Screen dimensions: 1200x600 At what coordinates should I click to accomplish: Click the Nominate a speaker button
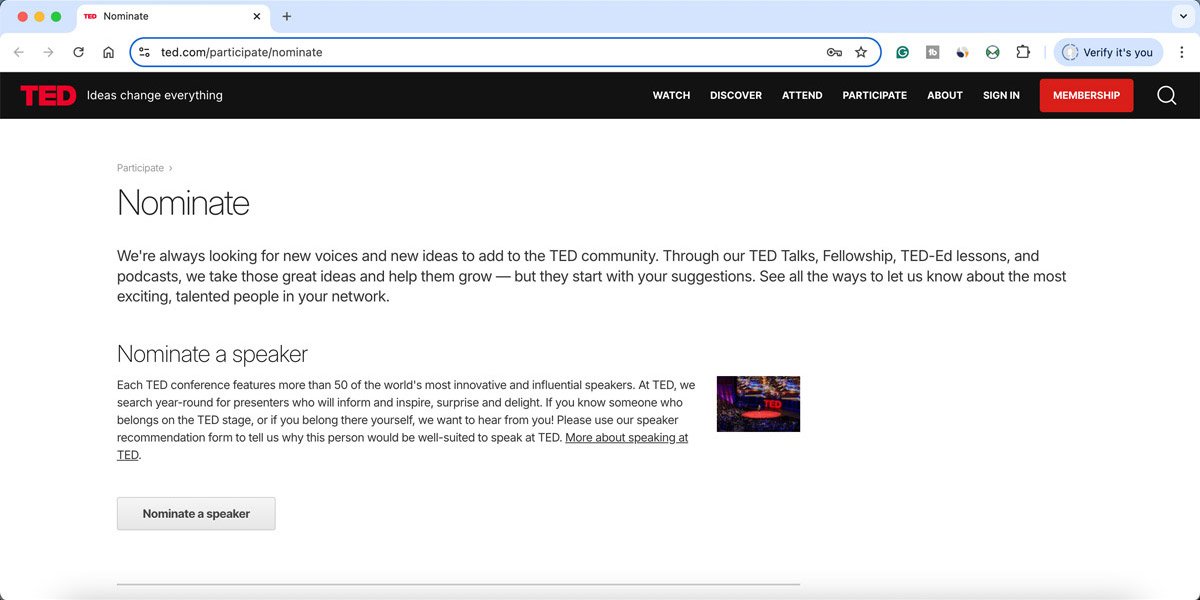(x=196, y=514)
